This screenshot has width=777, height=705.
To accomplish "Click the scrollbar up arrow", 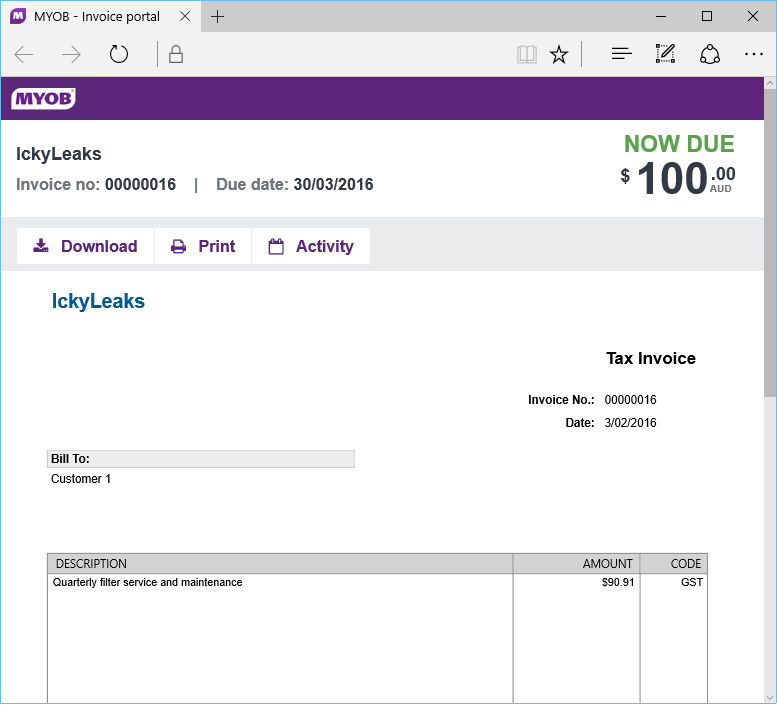I will [x=769, y=84].
